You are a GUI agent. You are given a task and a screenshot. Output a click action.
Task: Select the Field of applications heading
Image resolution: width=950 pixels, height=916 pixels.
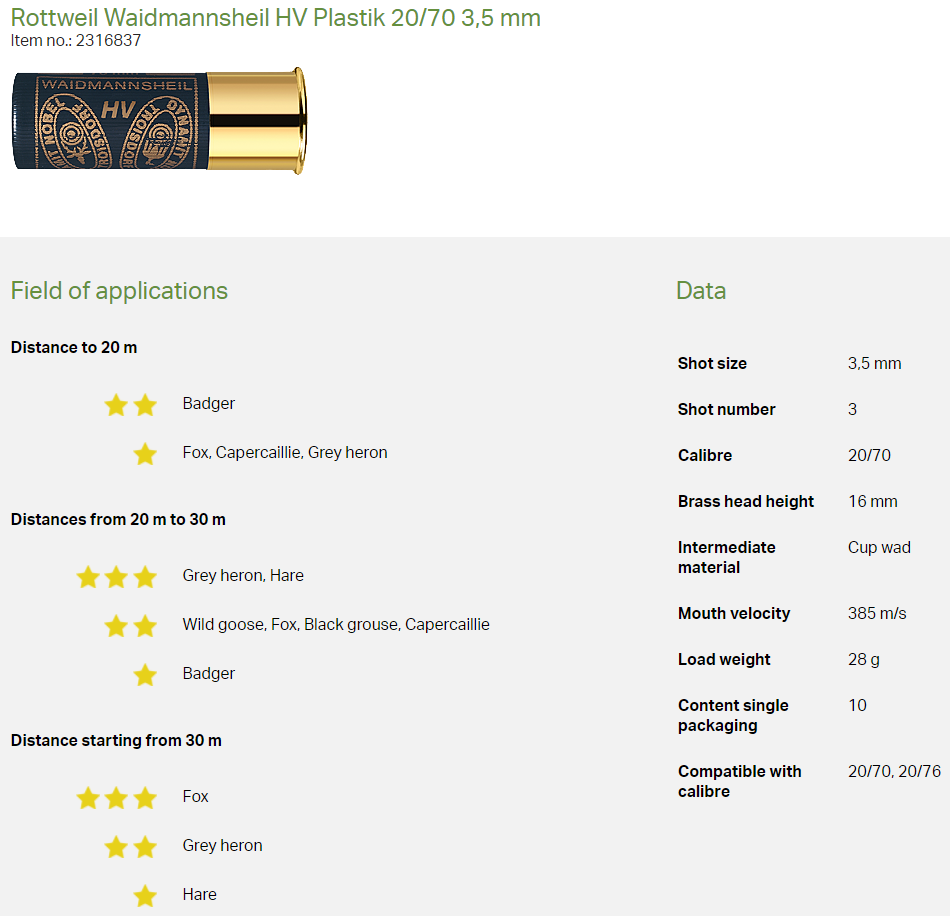(x=119, y=291)
